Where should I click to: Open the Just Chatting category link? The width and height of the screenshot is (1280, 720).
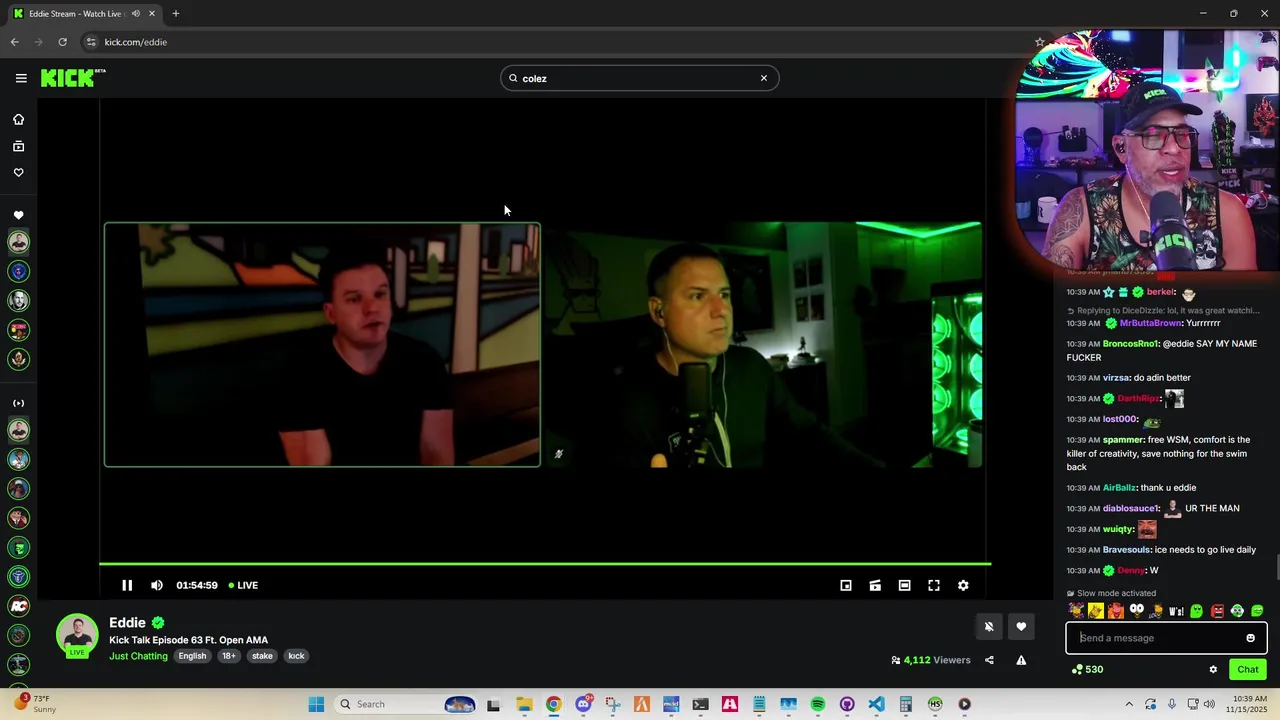point(138,656)
